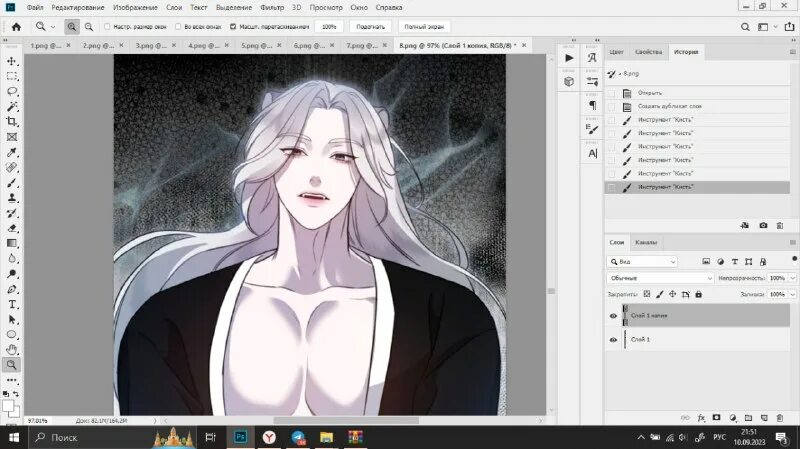Create a new layer icon
Screen dimensions: 800x449
click(x=764, y=418)
